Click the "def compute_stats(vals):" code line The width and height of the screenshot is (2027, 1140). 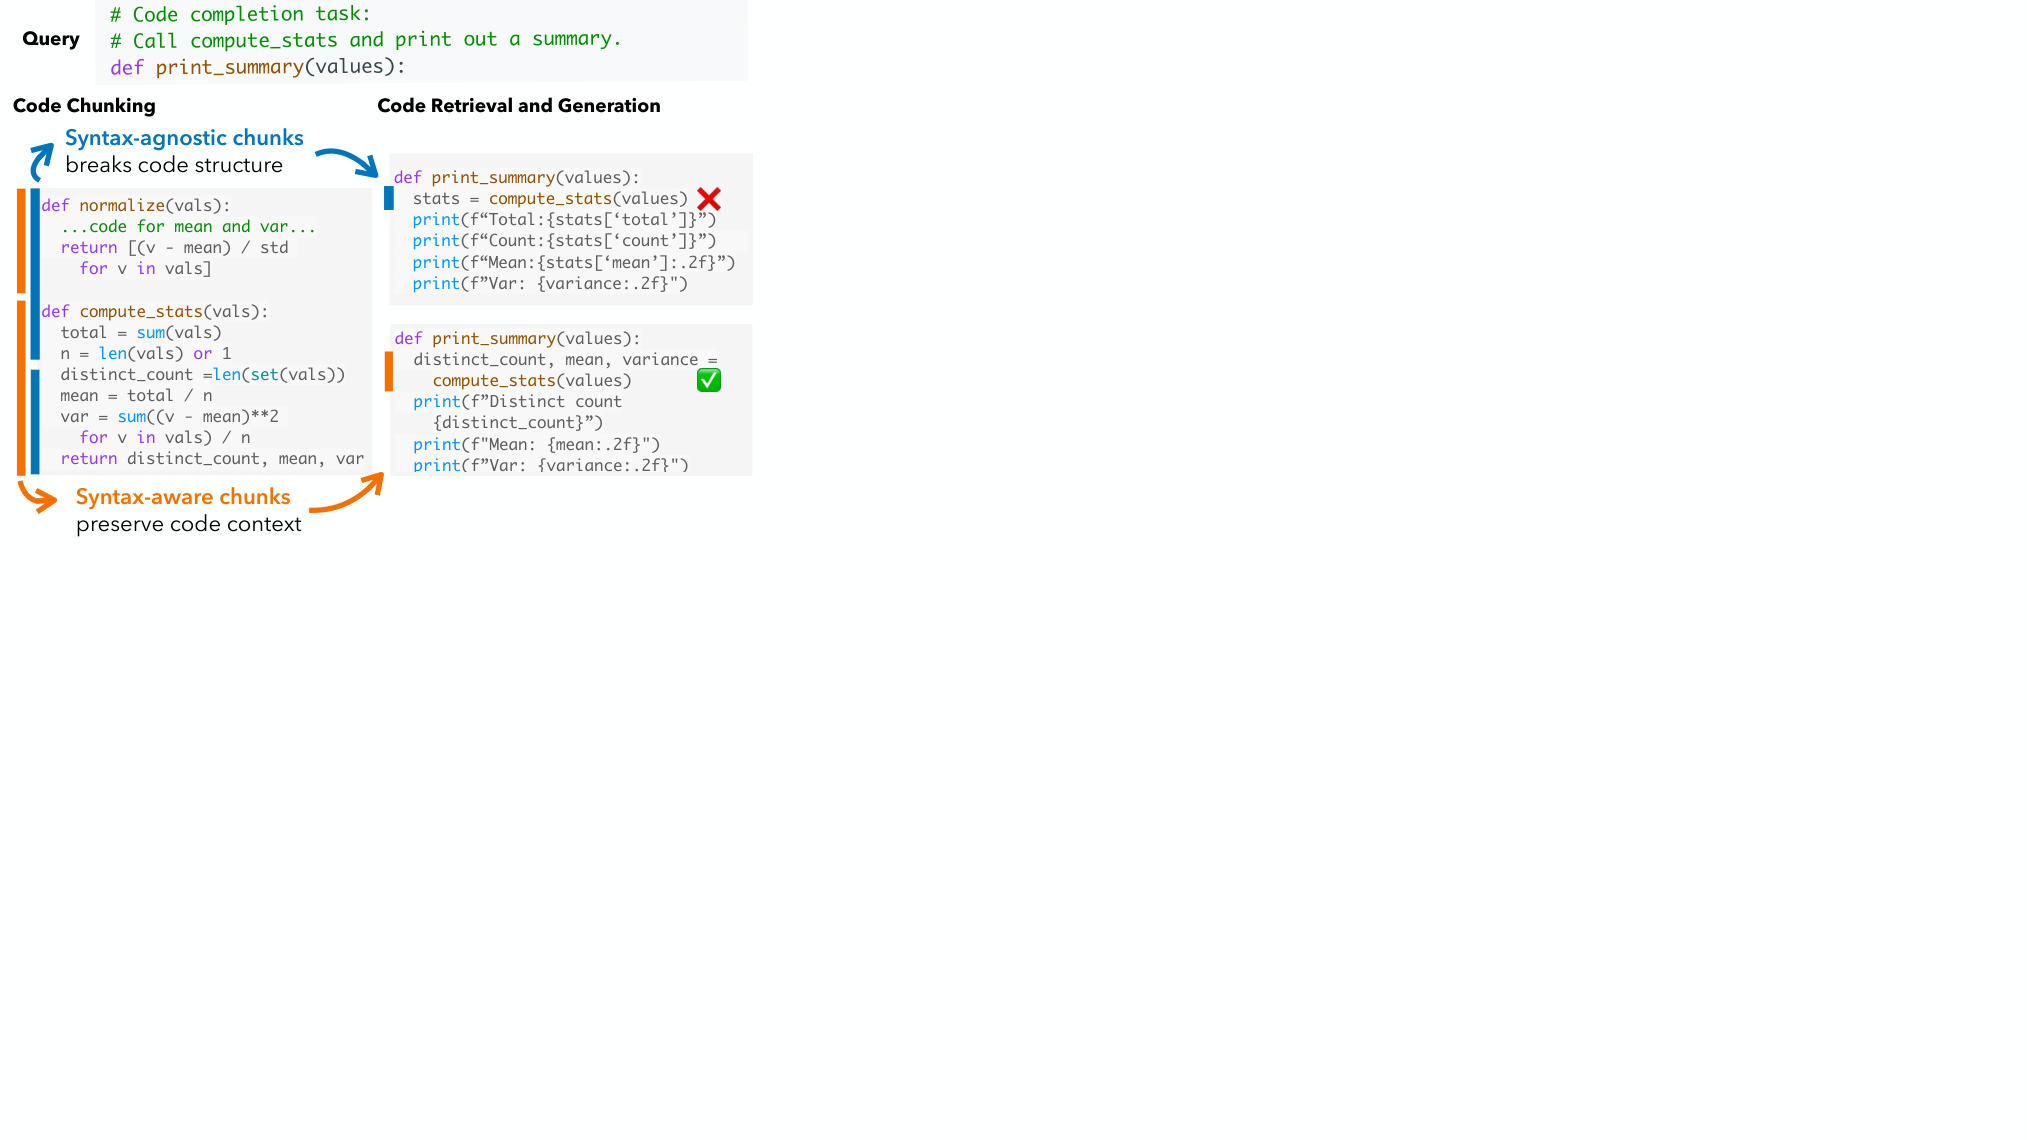click(x=155, y=311)
